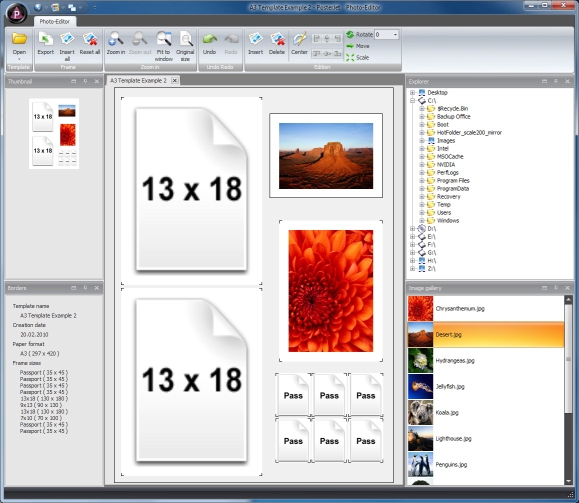Click 7x10 ( 70 x 100 ) frame size

click(x=41, y=418)
